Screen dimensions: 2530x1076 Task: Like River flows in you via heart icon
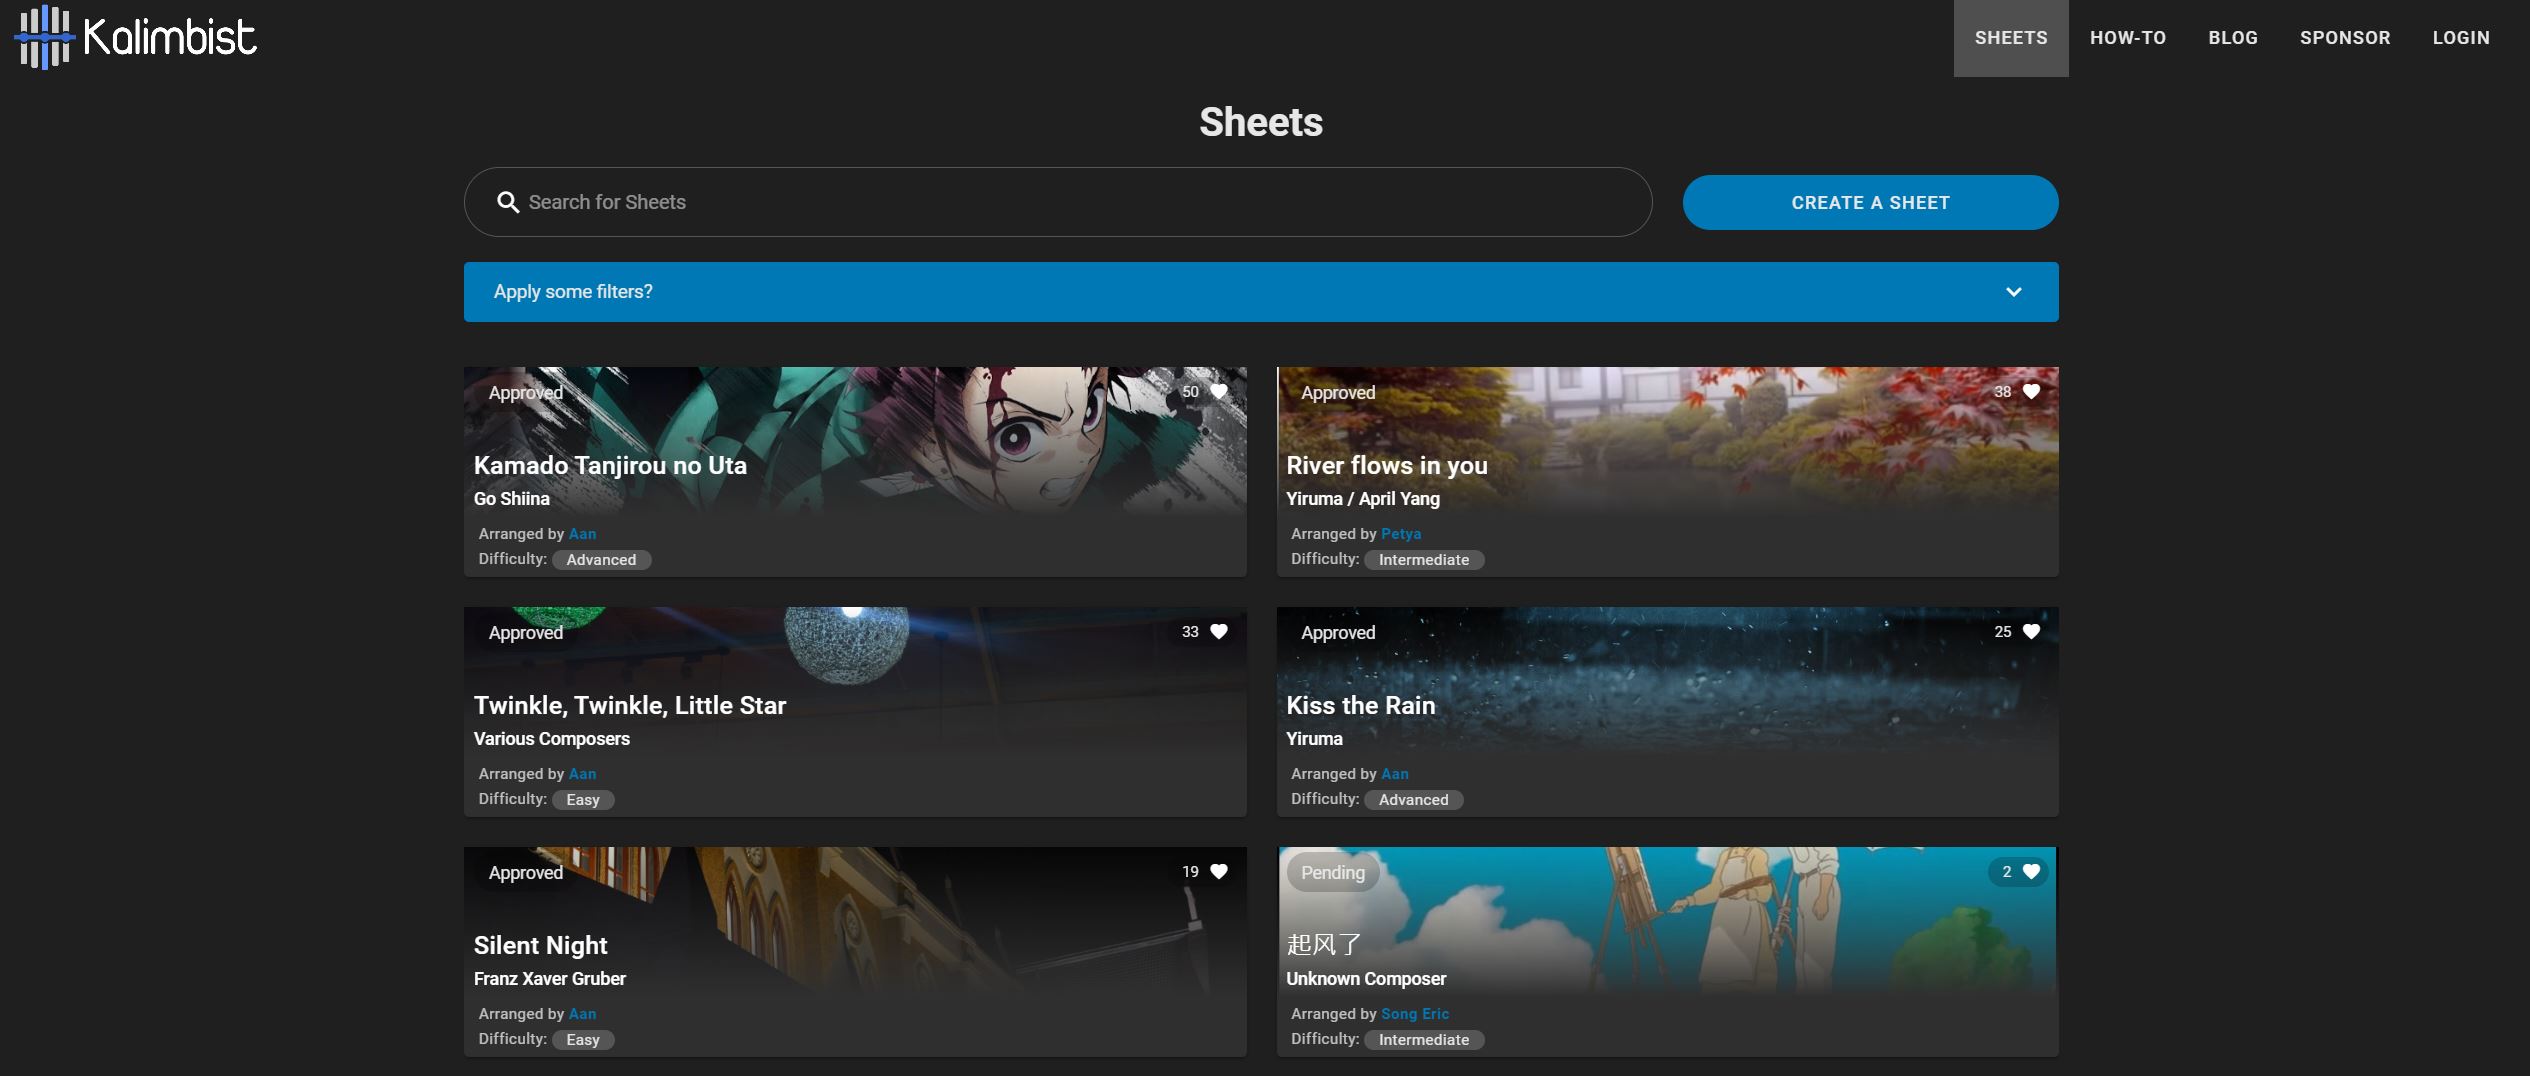point(2031,392)
